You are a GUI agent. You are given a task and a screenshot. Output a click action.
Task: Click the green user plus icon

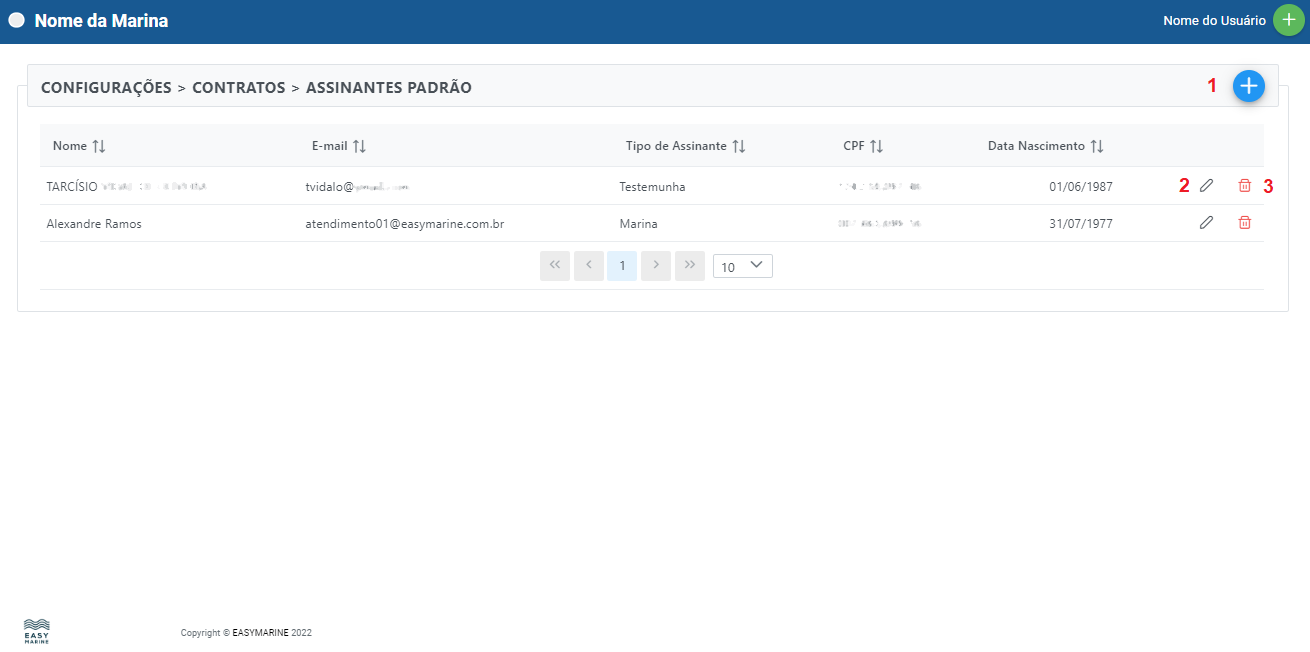(1288, 21)
